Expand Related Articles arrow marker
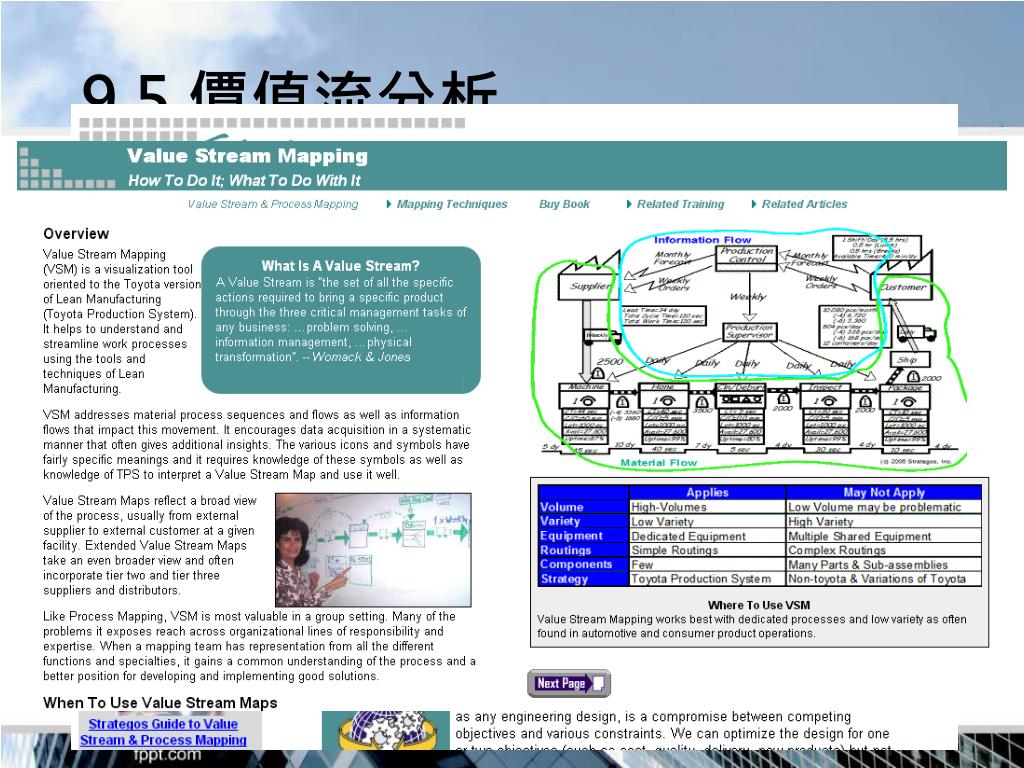Screen dimensions: 1024x768 point(754,204)
